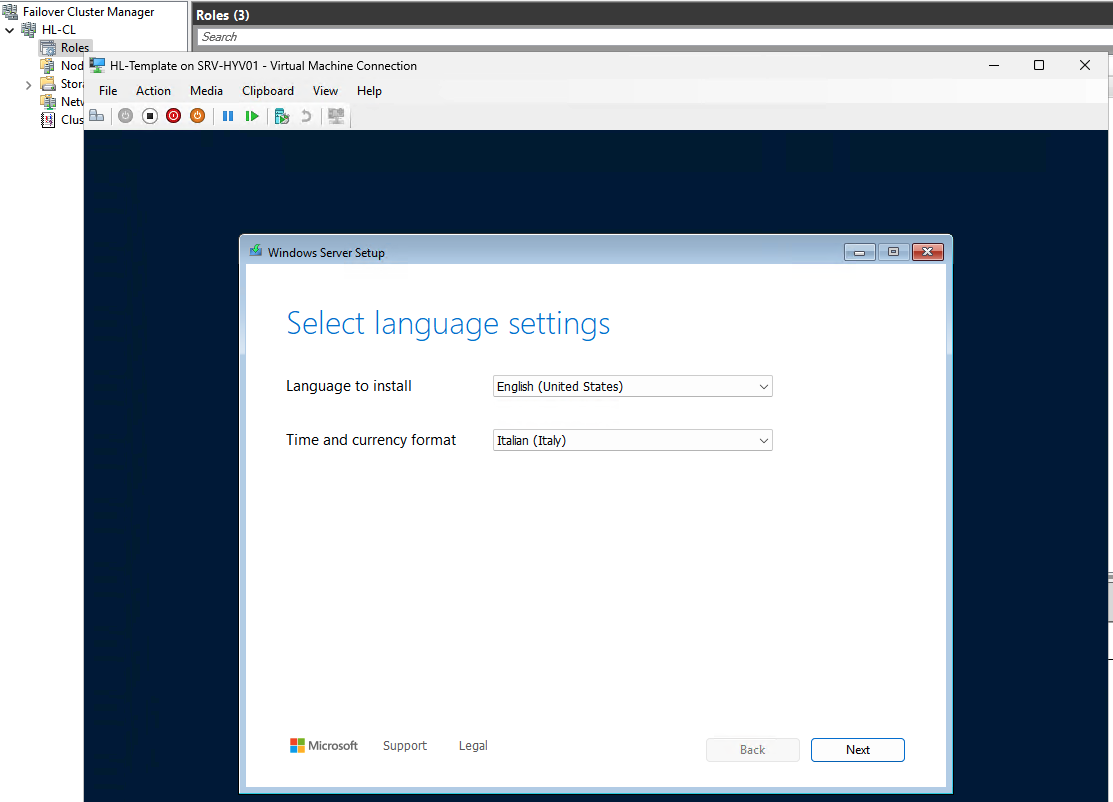Click the green Reset VM icon
Screen dimensions: 1113x802
252,116
